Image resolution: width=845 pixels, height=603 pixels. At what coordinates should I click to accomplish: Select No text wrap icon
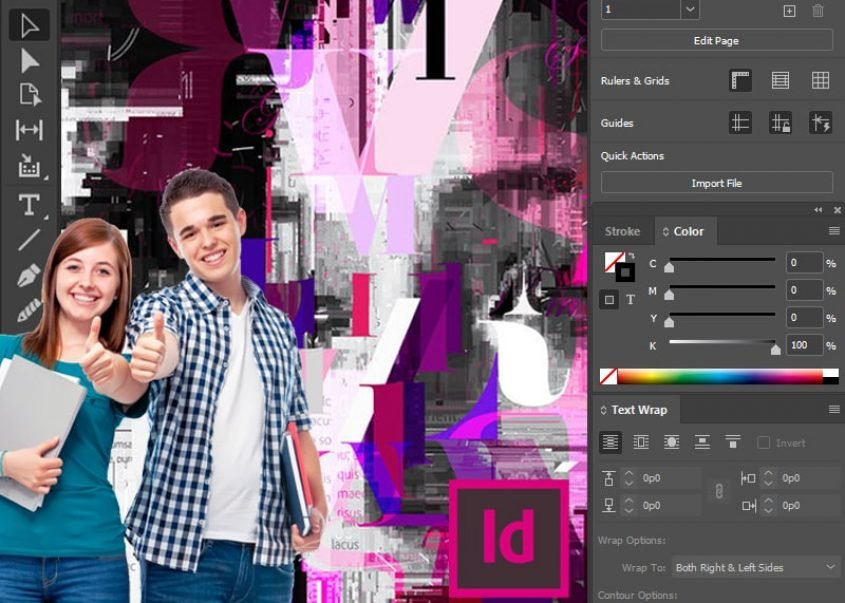click(610, 442)
